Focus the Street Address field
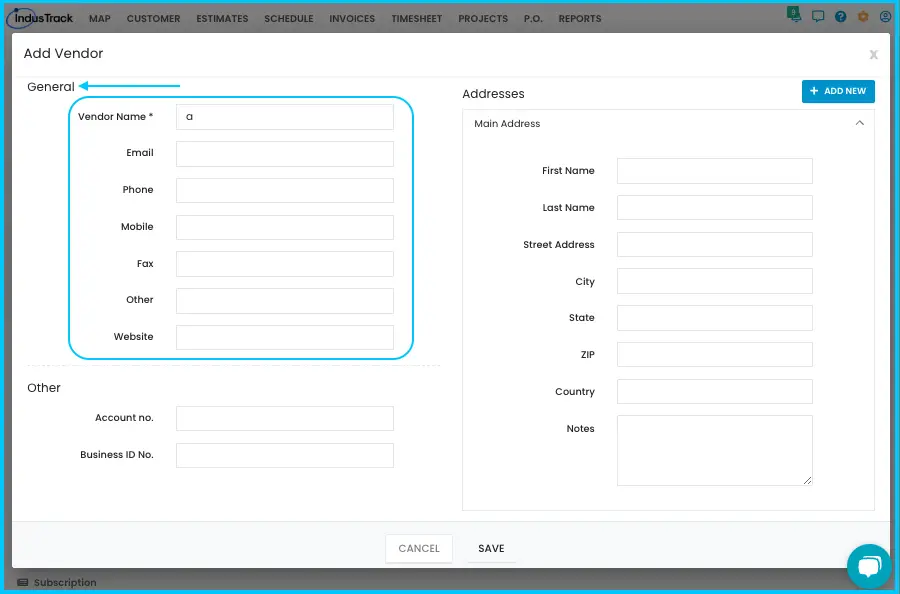The image size is (900, 594). 715,244
